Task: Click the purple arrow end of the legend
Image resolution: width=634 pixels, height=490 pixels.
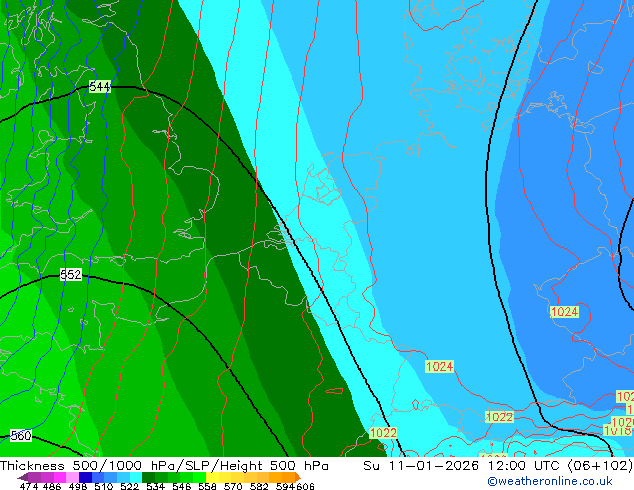Action: [x=22, y=477]
